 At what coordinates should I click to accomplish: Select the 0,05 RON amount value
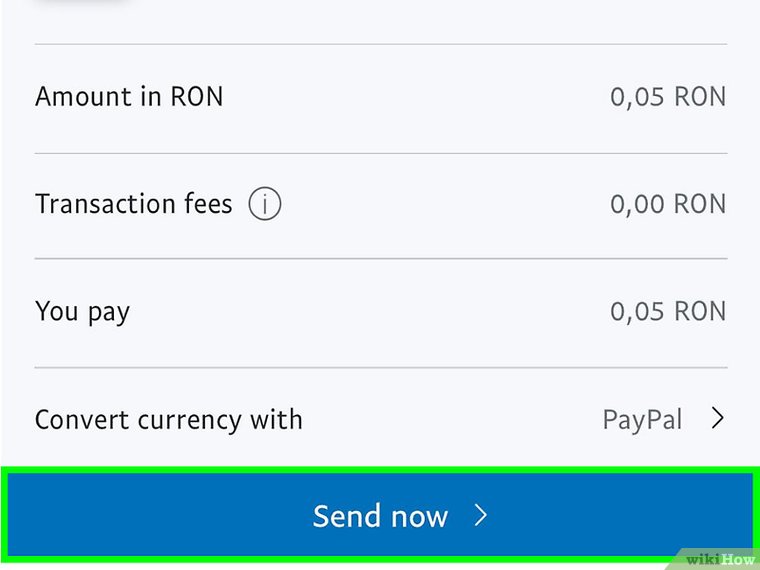pyautogui.click(x=668, y=97)
